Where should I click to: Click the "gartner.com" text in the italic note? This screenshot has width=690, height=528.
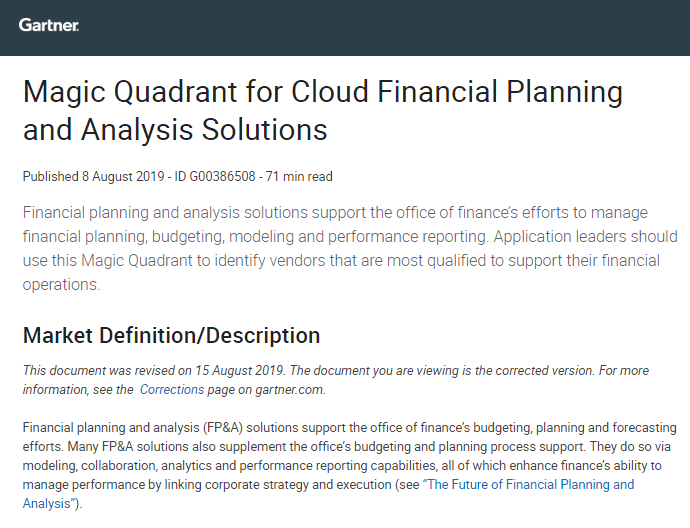290,389
